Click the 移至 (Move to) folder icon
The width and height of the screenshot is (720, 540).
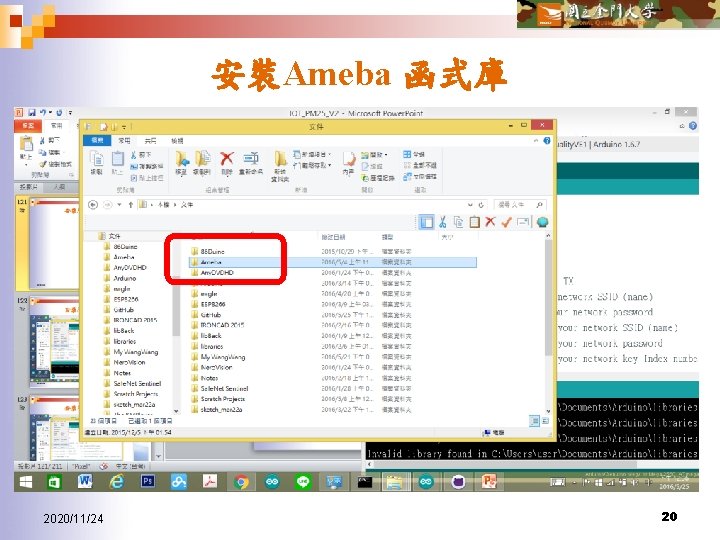[x=182, y=163]
